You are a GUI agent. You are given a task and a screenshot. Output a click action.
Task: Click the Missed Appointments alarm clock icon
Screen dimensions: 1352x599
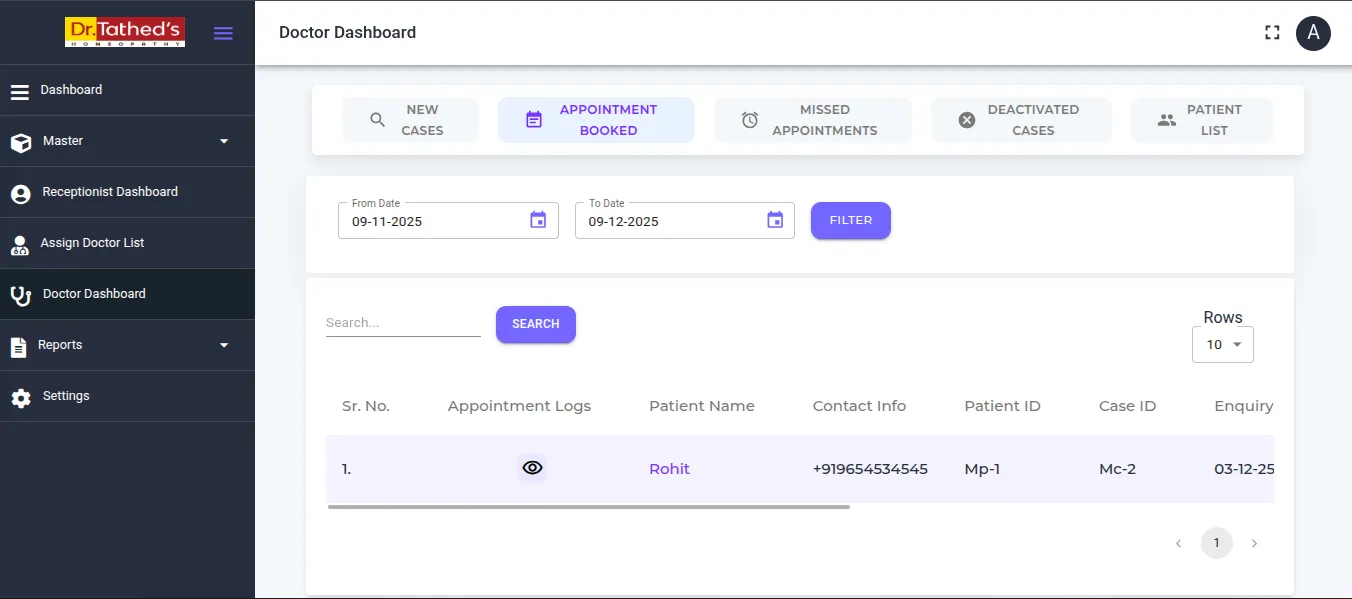pos(749,119)
